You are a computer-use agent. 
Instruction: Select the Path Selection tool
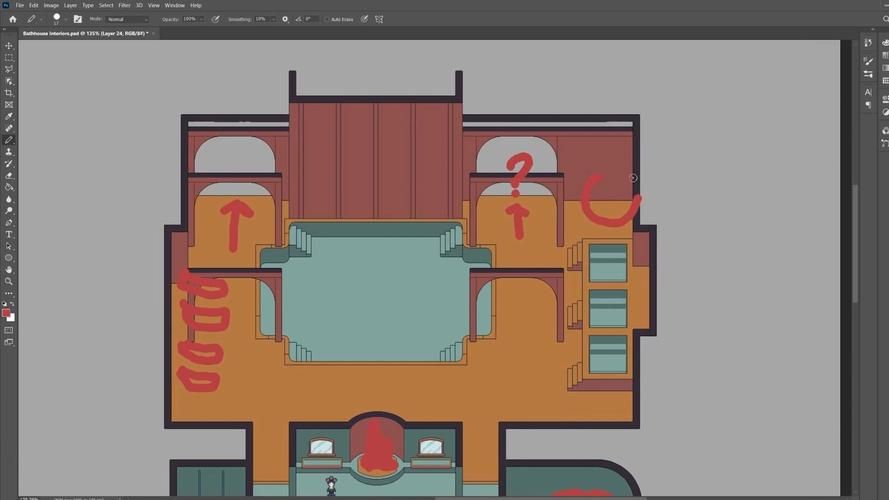pos(9,246)
